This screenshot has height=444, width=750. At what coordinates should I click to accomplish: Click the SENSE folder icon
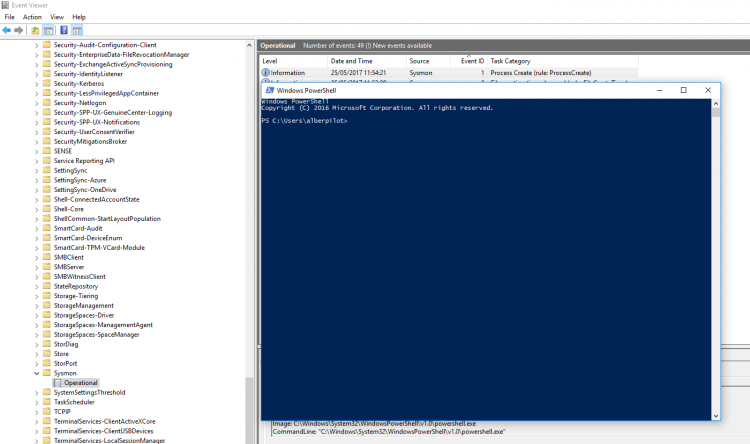[46, 151]
